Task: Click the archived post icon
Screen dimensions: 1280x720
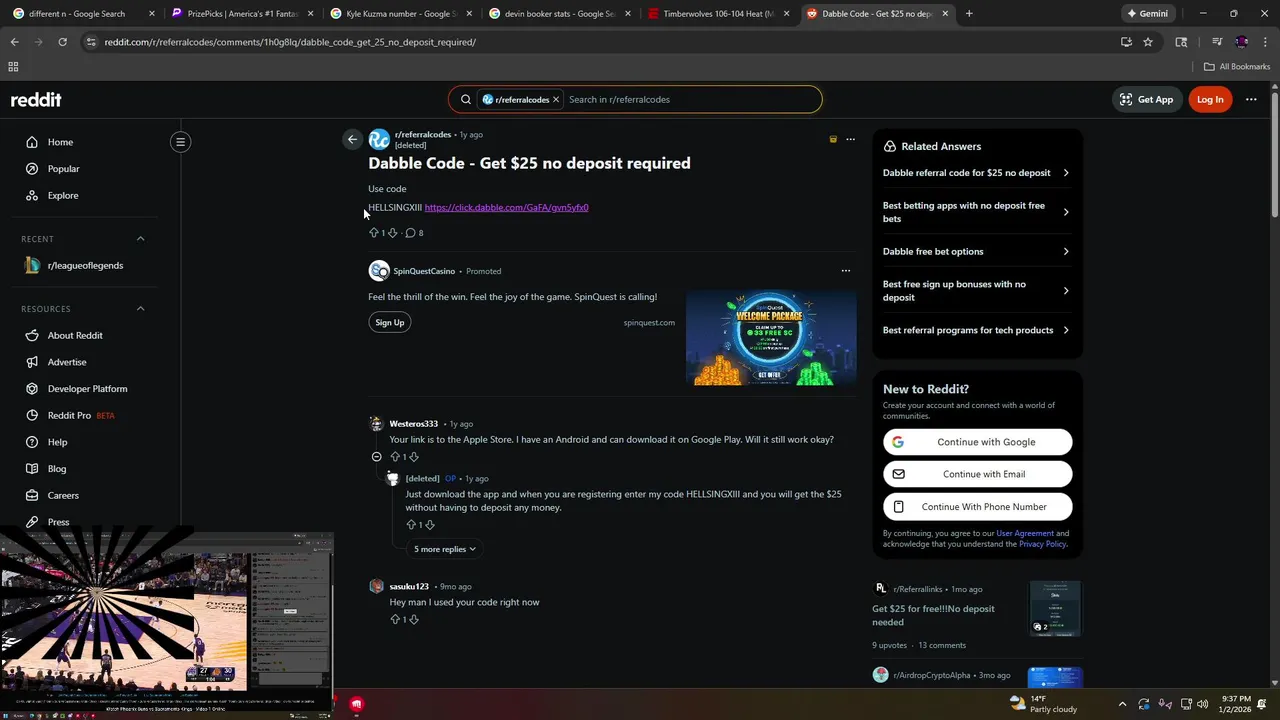Action: [x=833, y=139]
